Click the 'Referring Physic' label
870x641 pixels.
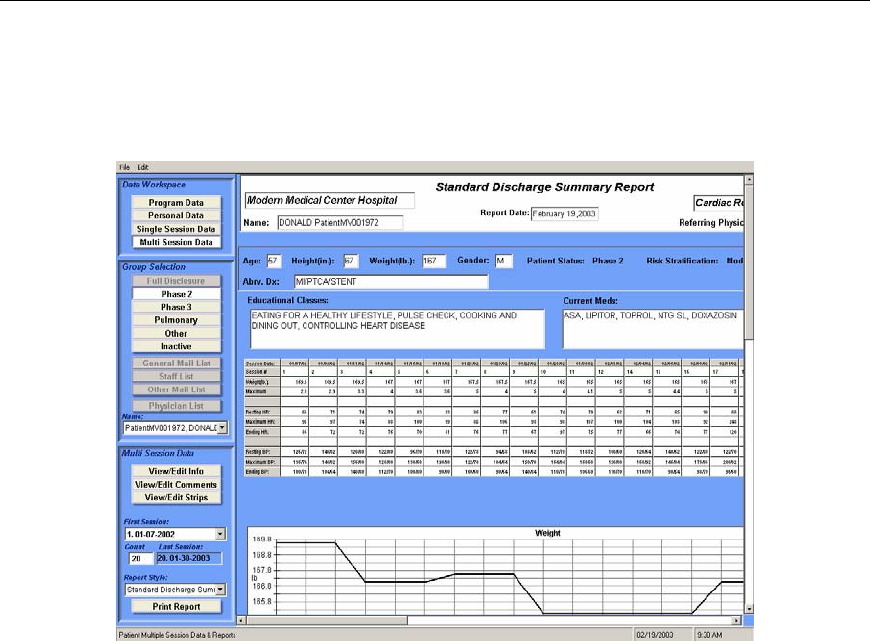coord(711,223)
